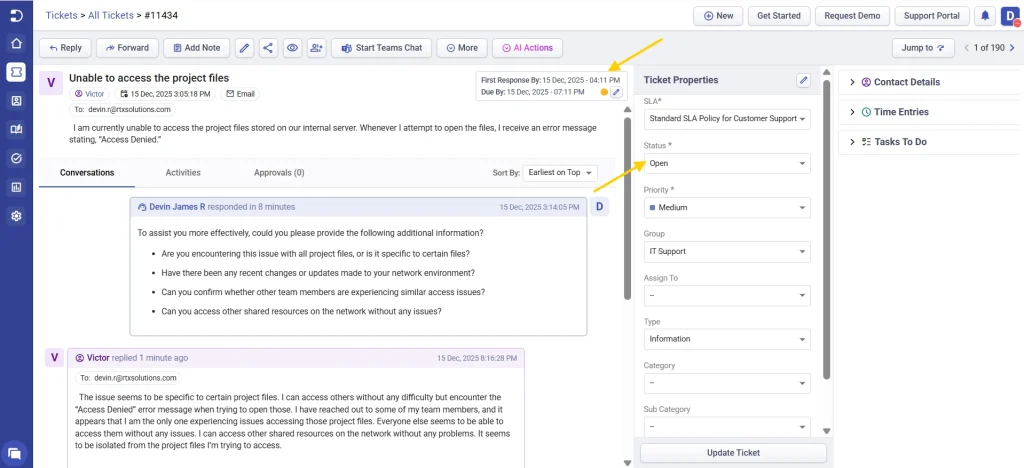Open the SLA policy dropdown
1024x468 pixels.
pyautogui.click(x=727, y=119)
